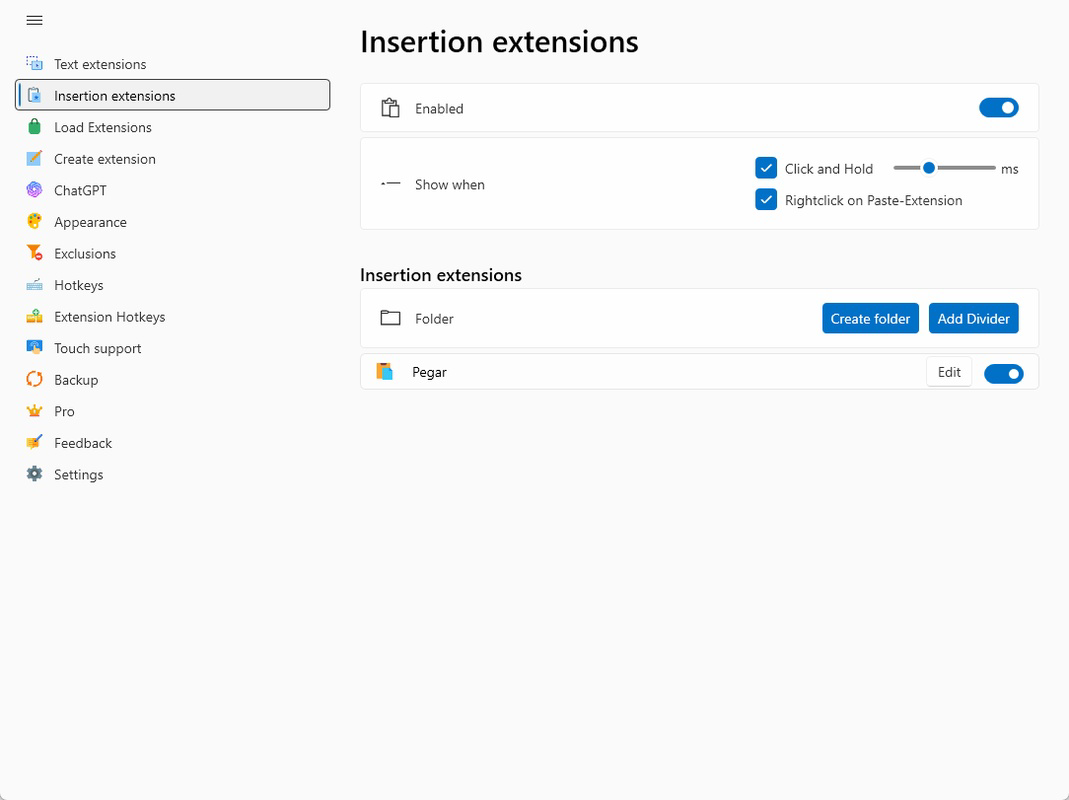Click the purple ChatGPT icon

34,190
